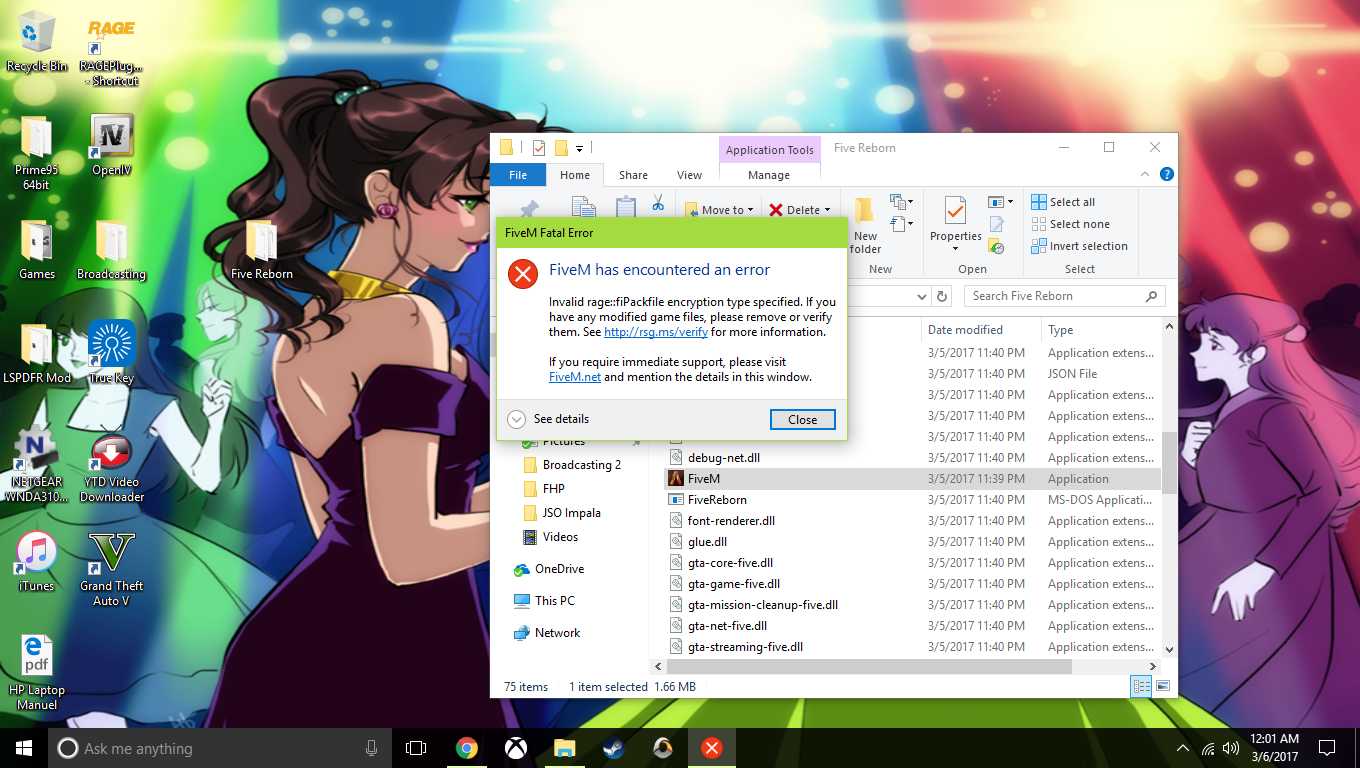This screenshot has width=1360, height=768.
Task: Select gta-core-five.dll file
Action: tap(730, 563)
